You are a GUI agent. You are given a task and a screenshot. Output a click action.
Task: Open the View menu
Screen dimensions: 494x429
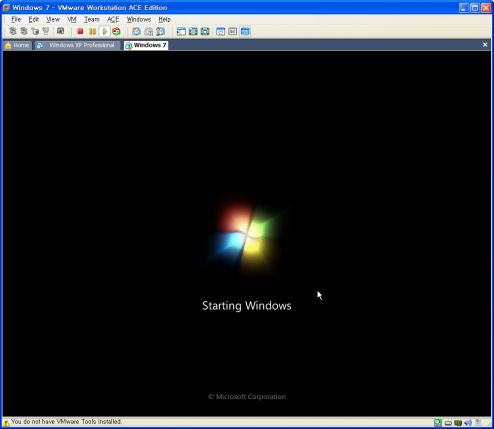[x=53, y=19]
